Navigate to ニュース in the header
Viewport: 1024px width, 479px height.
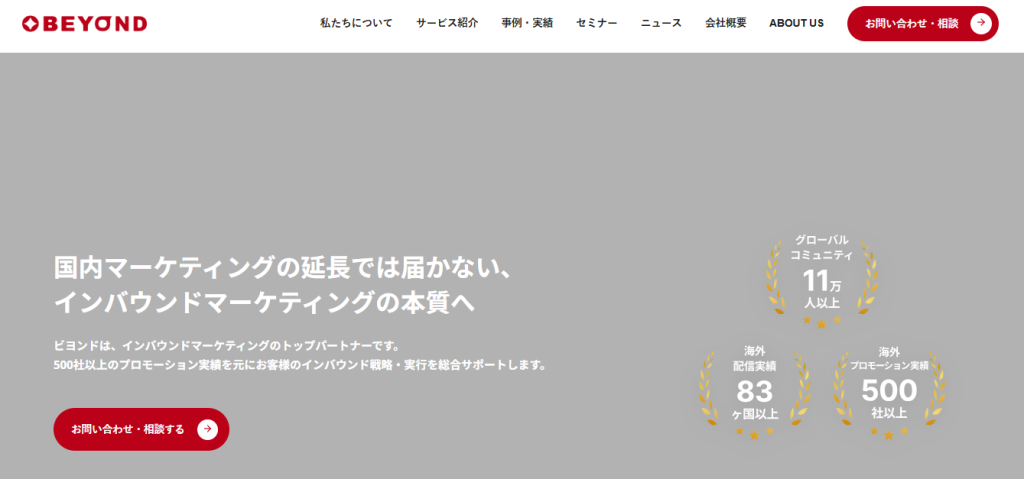(661, 23)
